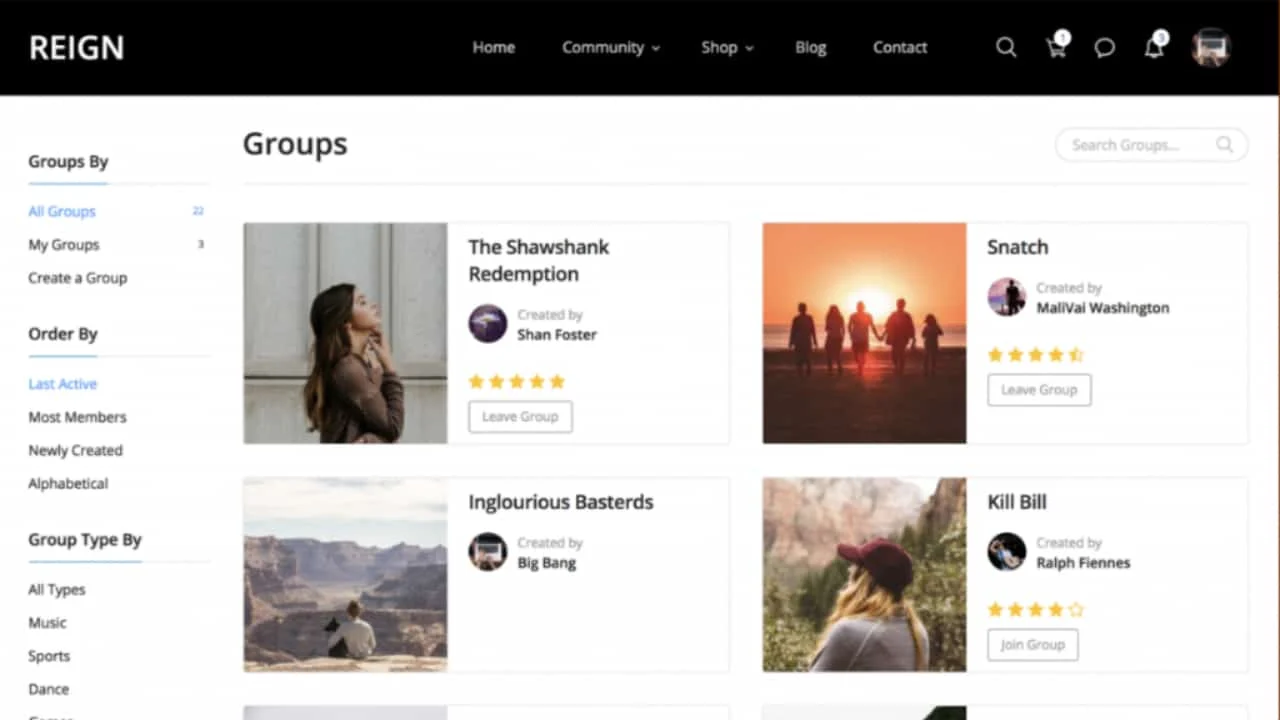Click star rating of Snatch group
The width and height of the screenshot is (1280, 720).
coord(1036,354)
